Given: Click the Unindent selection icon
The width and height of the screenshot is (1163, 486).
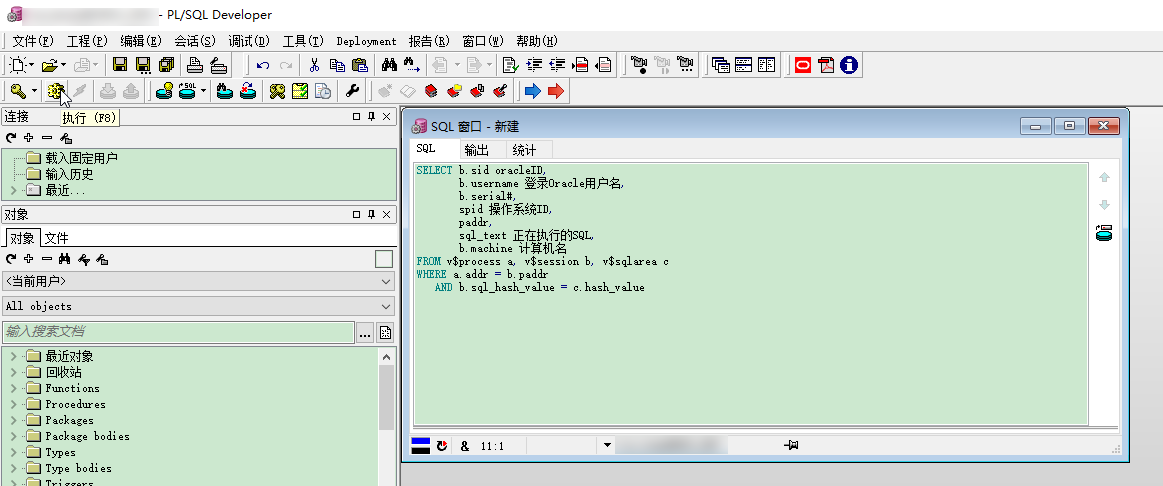Looking at the screenshot, I should pyautogui.click(x=557, y=65).
